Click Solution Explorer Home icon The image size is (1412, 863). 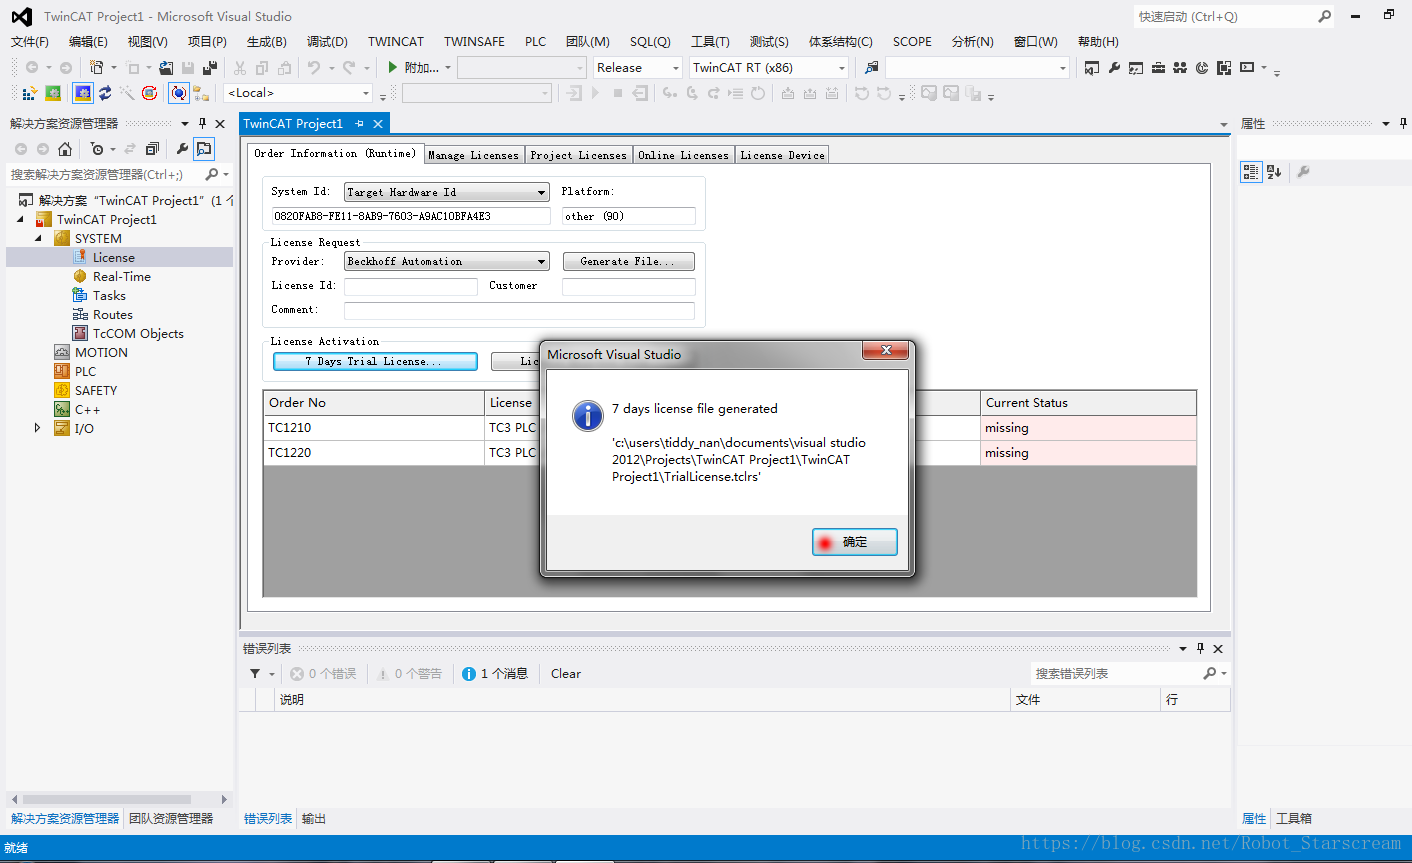click(x=65, y=149)
